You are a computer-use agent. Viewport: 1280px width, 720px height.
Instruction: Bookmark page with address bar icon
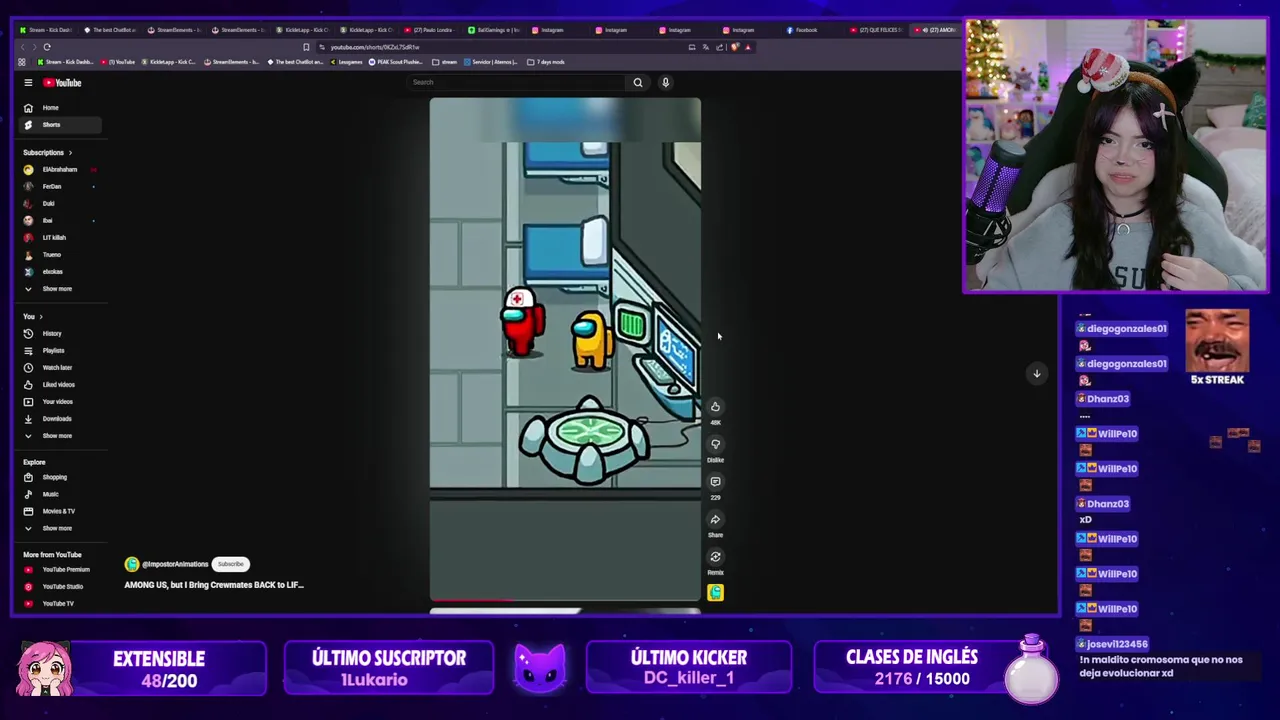pyautogui.click(x=306, y=47)
